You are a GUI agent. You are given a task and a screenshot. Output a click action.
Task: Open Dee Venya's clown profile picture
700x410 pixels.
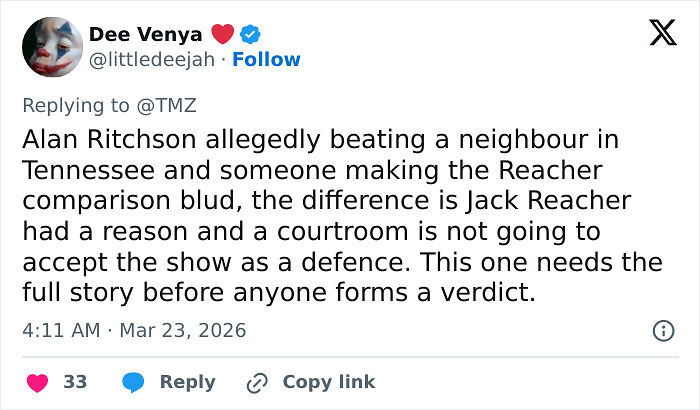click(47, 47)
